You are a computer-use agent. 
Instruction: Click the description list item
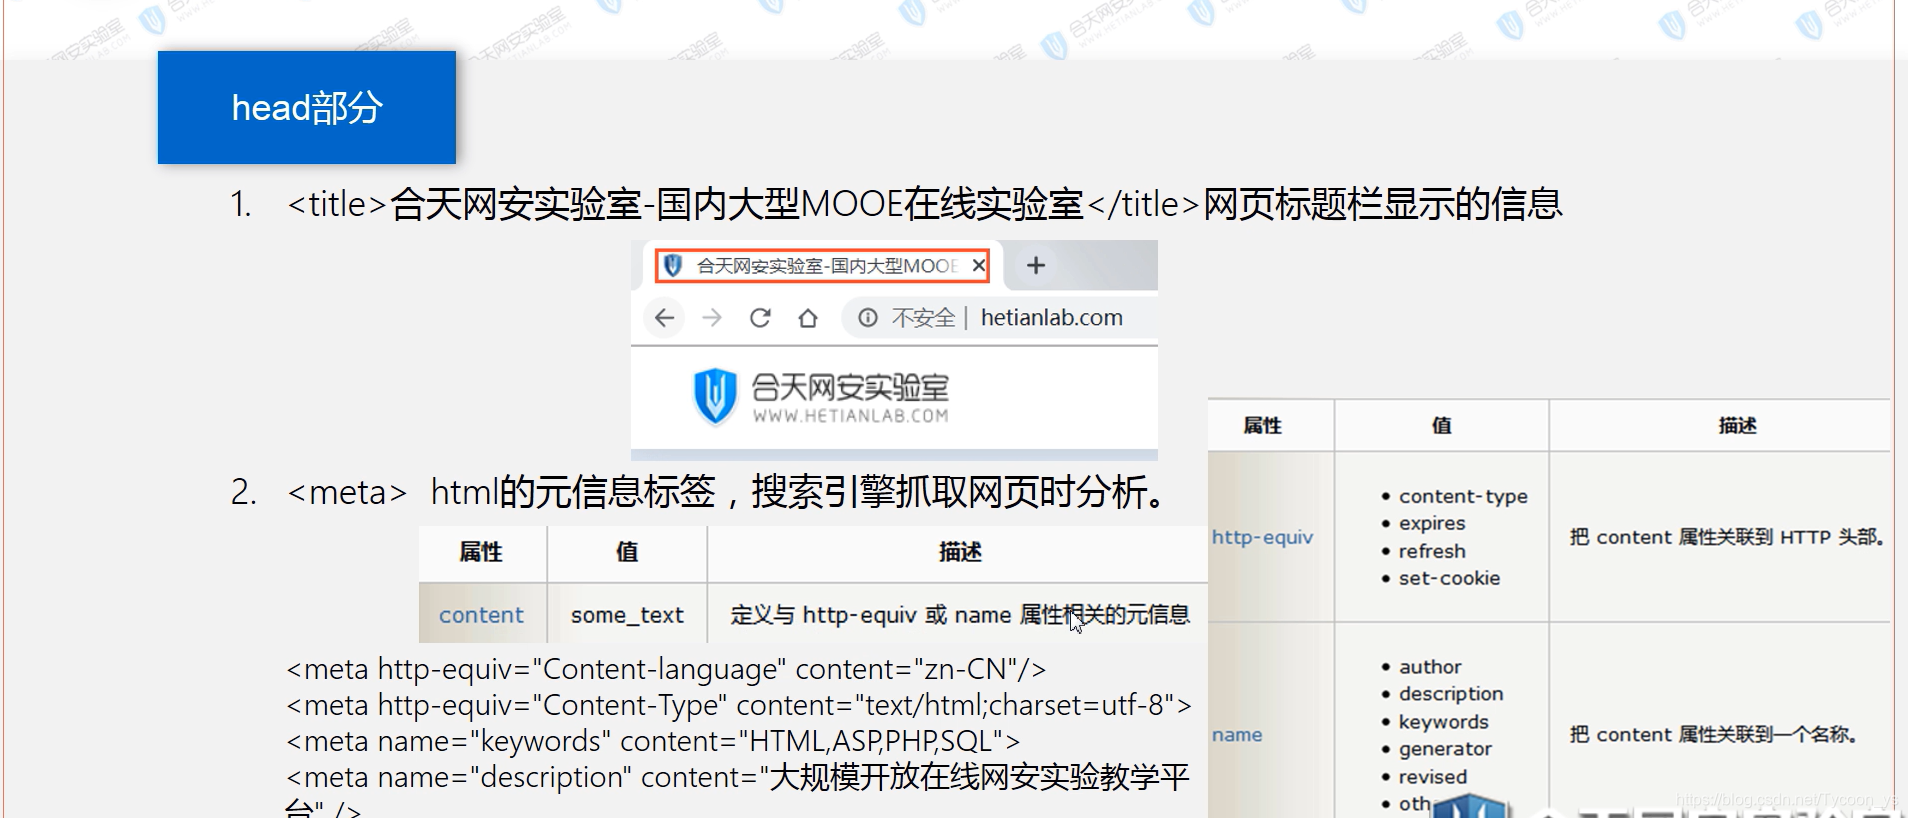[x=1451, y=694]
